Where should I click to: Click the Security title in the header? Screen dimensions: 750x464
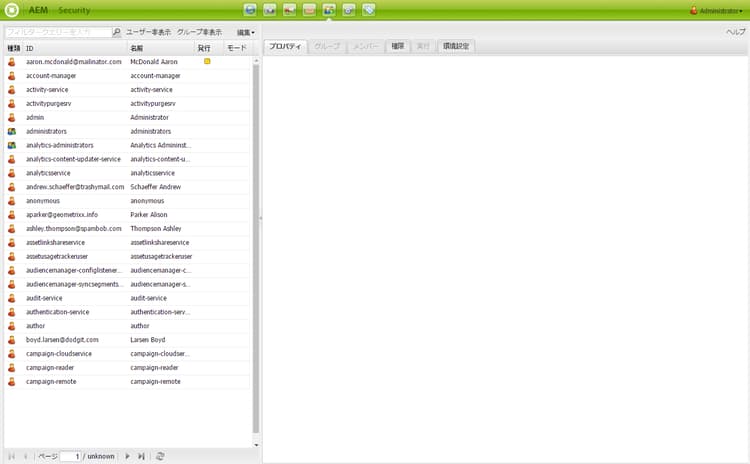point(74,10)
